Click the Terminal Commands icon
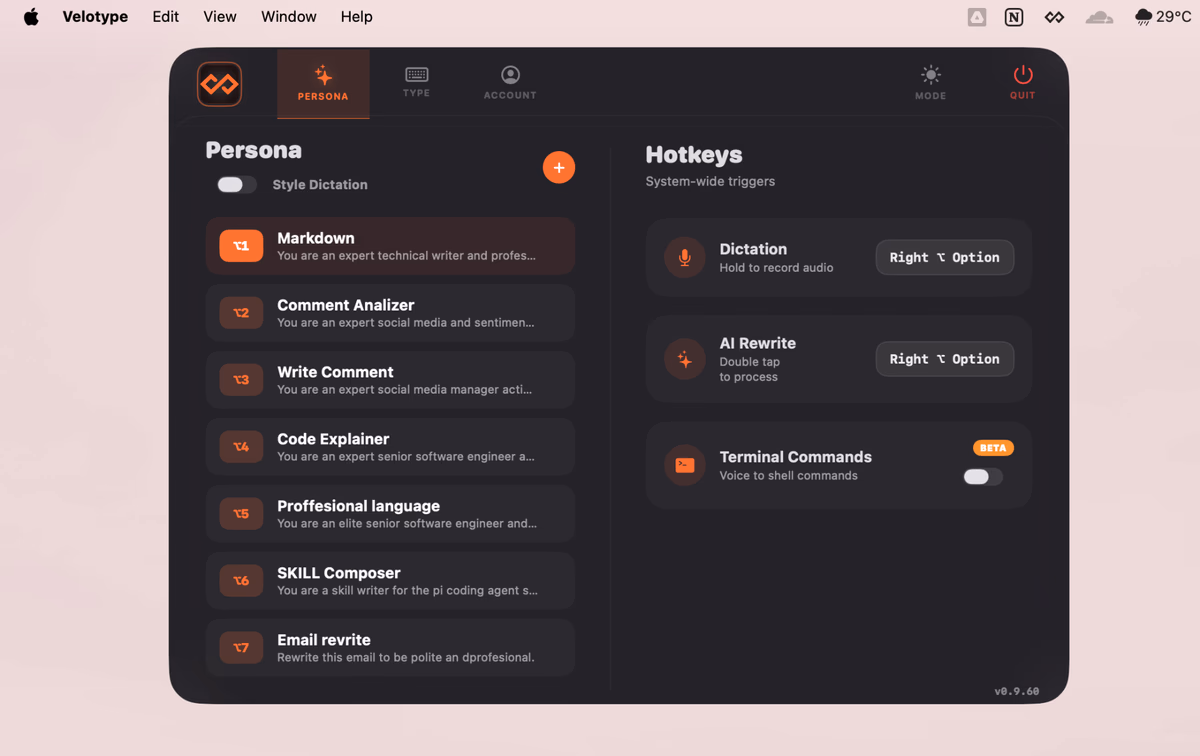 (685, 465)
